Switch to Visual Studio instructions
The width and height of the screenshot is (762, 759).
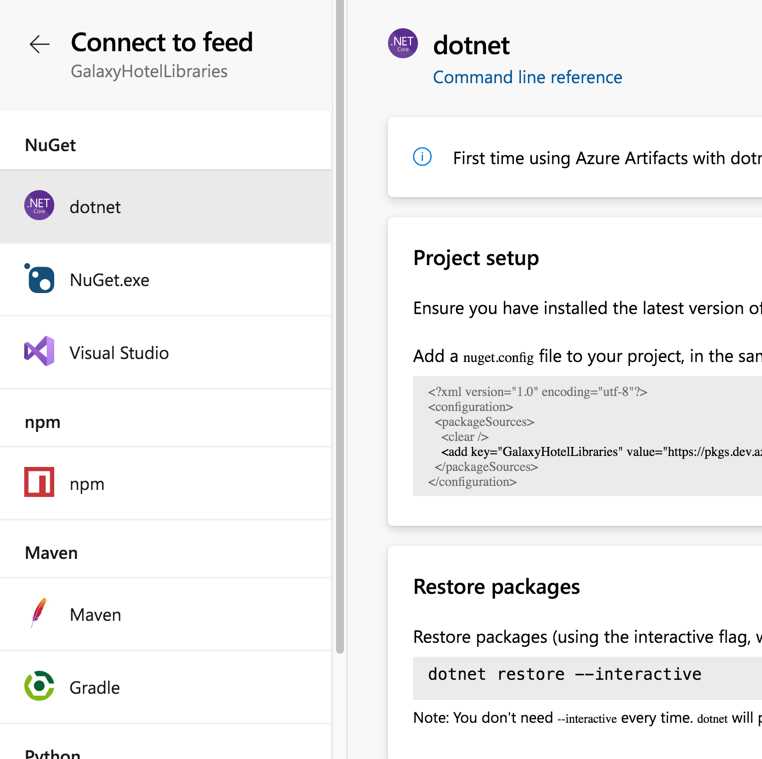[166, 353]
